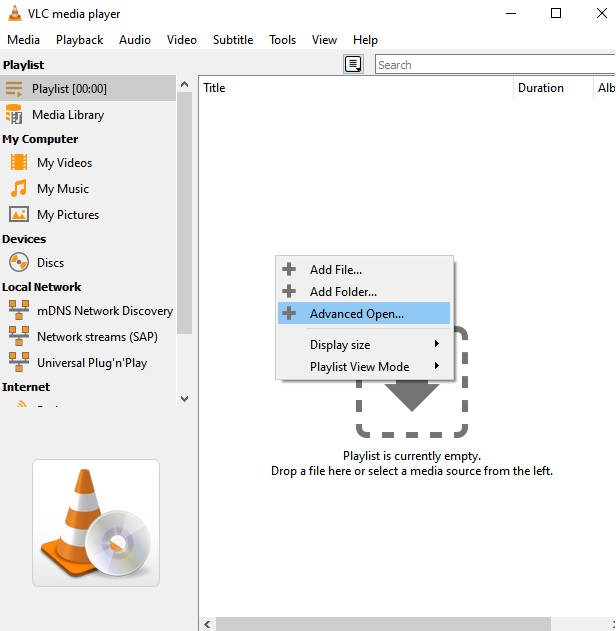Expand the Playlist View Mode submenu
Viewport: 616px width, 631px height.
(364, 367)
